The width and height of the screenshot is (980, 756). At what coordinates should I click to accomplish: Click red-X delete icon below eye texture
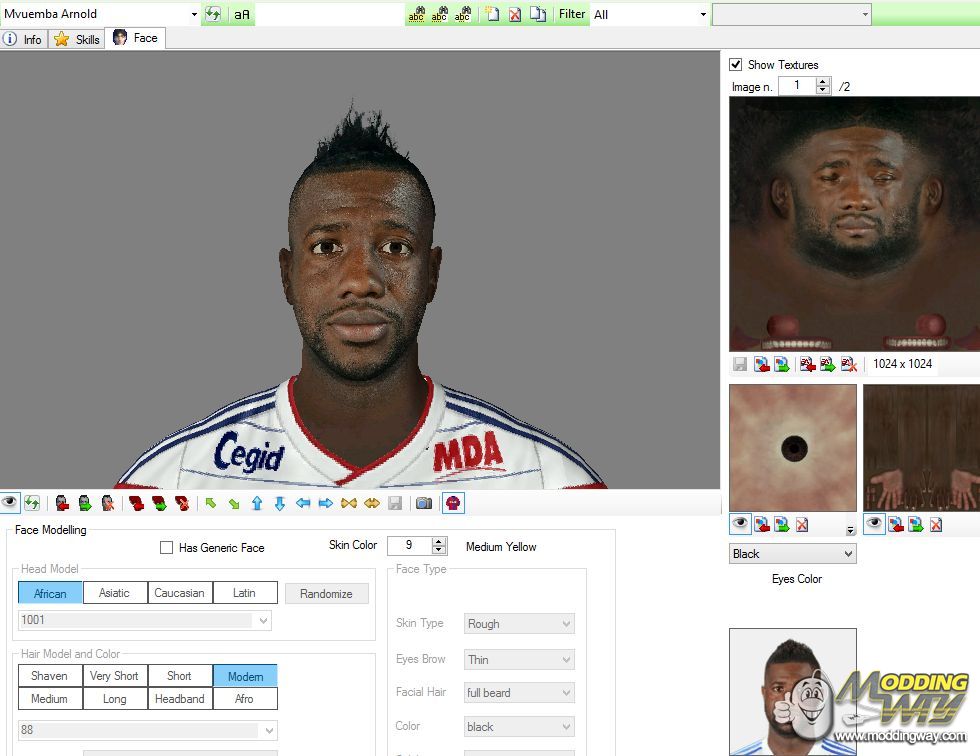pyautogui.click(x=802, y=524)
